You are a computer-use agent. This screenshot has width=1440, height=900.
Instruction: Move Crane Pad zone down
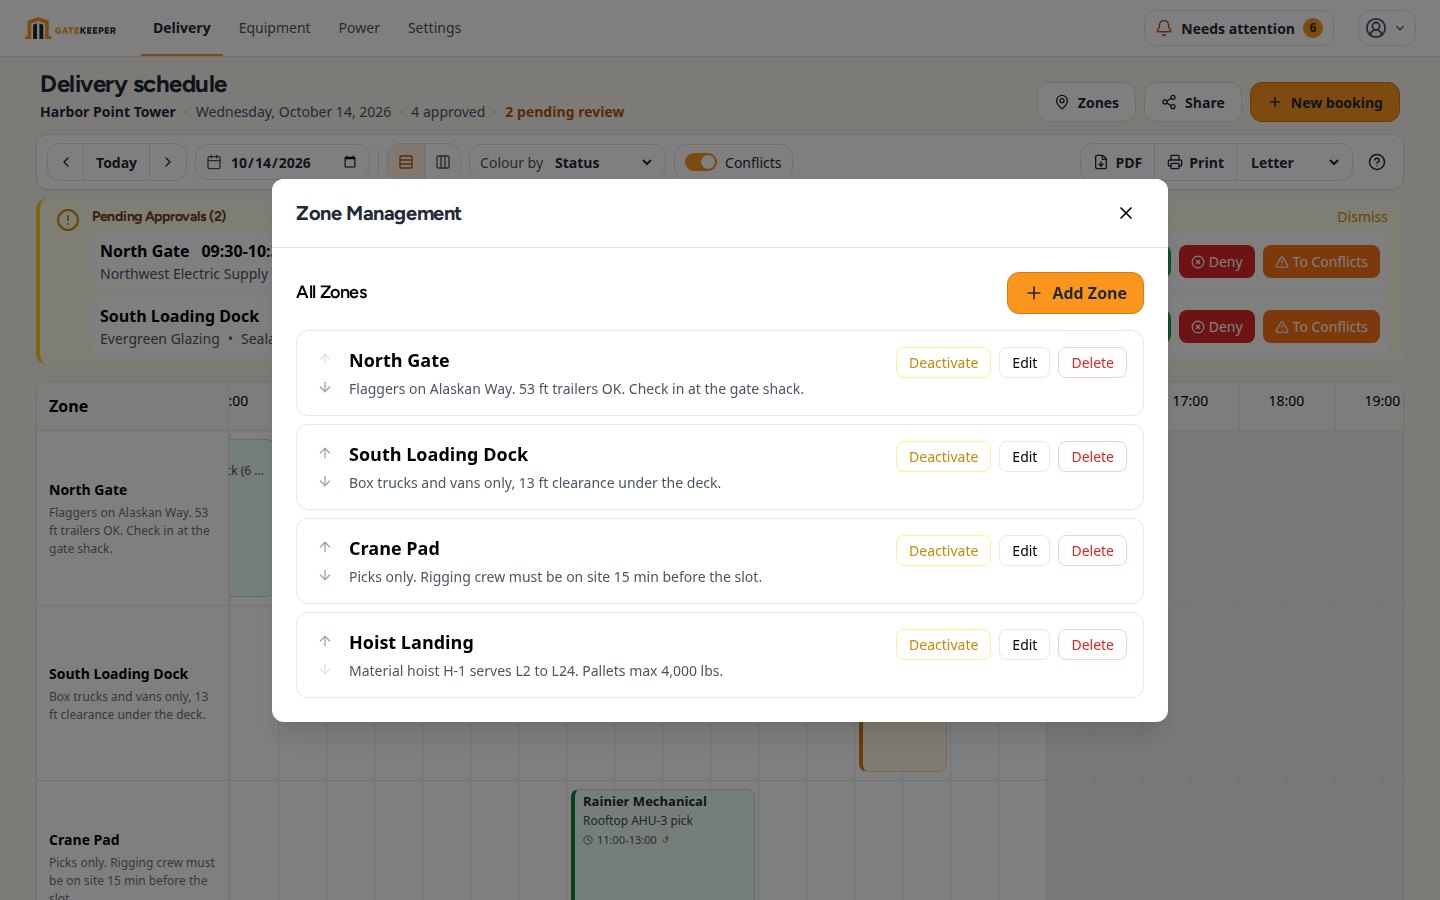coord(325,576)
